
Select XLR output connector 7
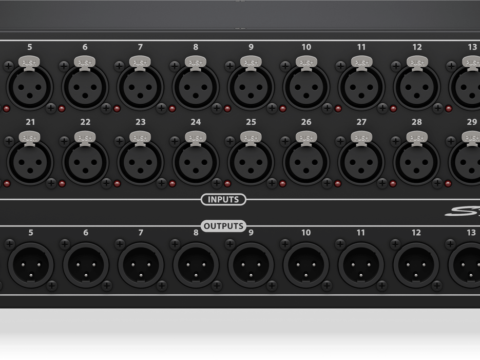(x=141, y=265)
